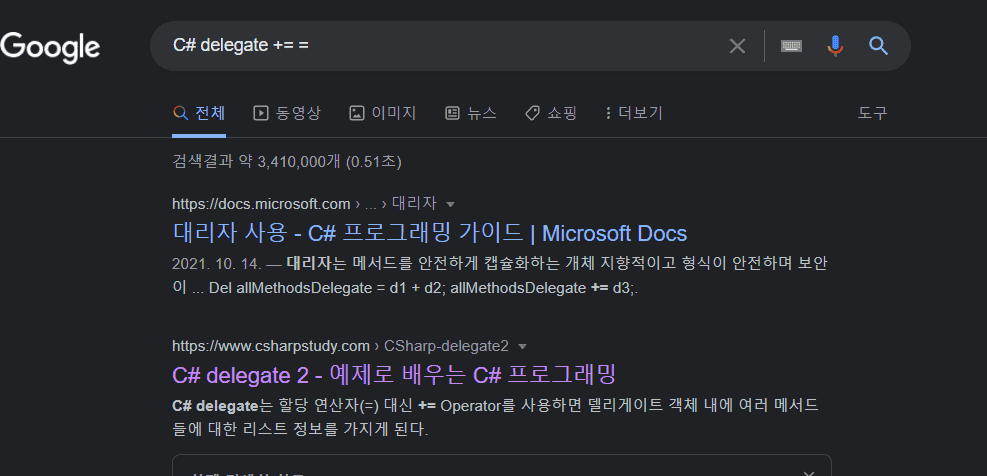Click snippet line 들에 대한 리스트 정보를 가지게 된다
The image size is (987, 476).
300,430
